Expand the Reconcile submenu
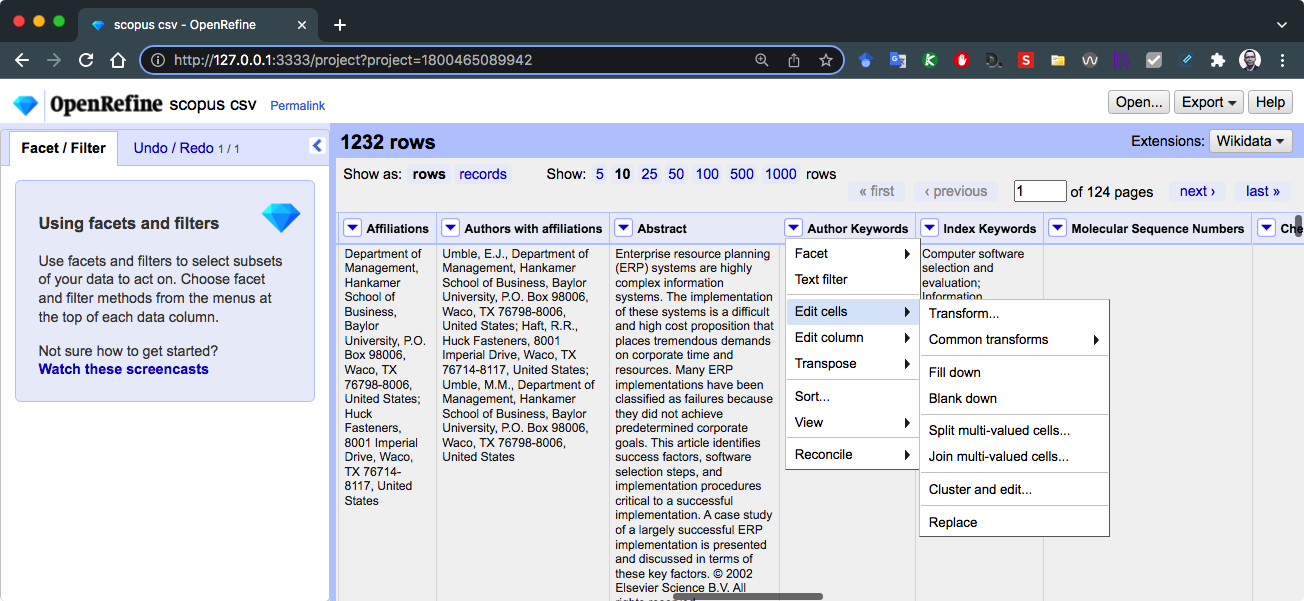This screenshot has width=1304, height=601. point(852,454)
